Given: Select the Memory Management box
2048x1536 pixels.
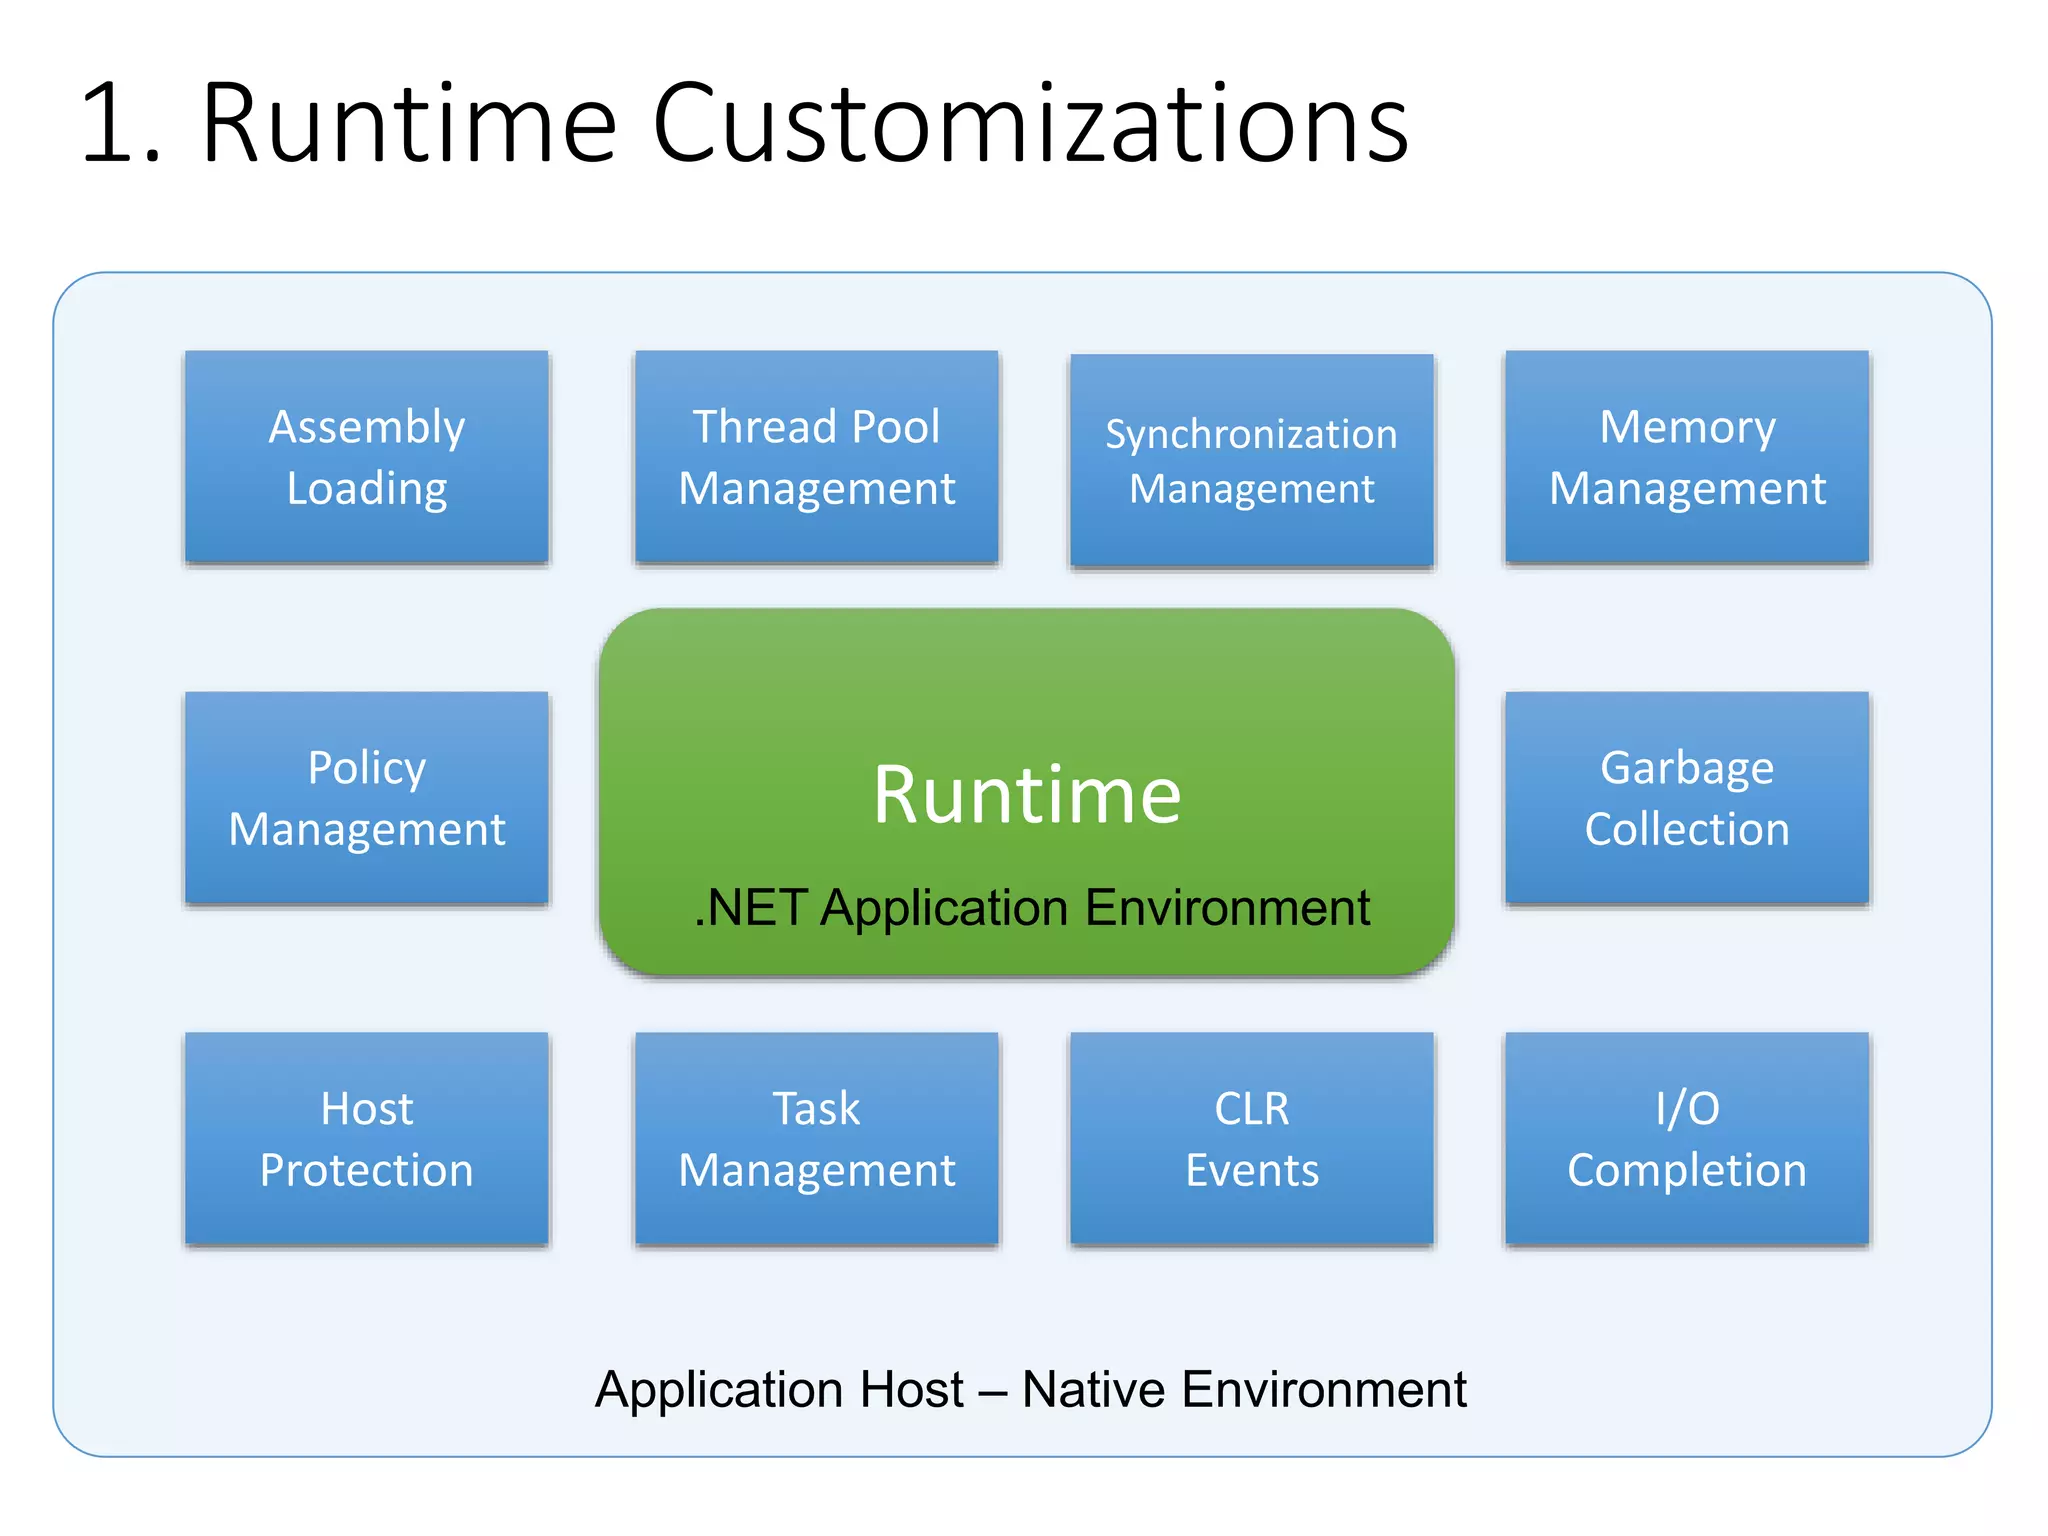Looking at the screenshot, I should point(1687,457).
